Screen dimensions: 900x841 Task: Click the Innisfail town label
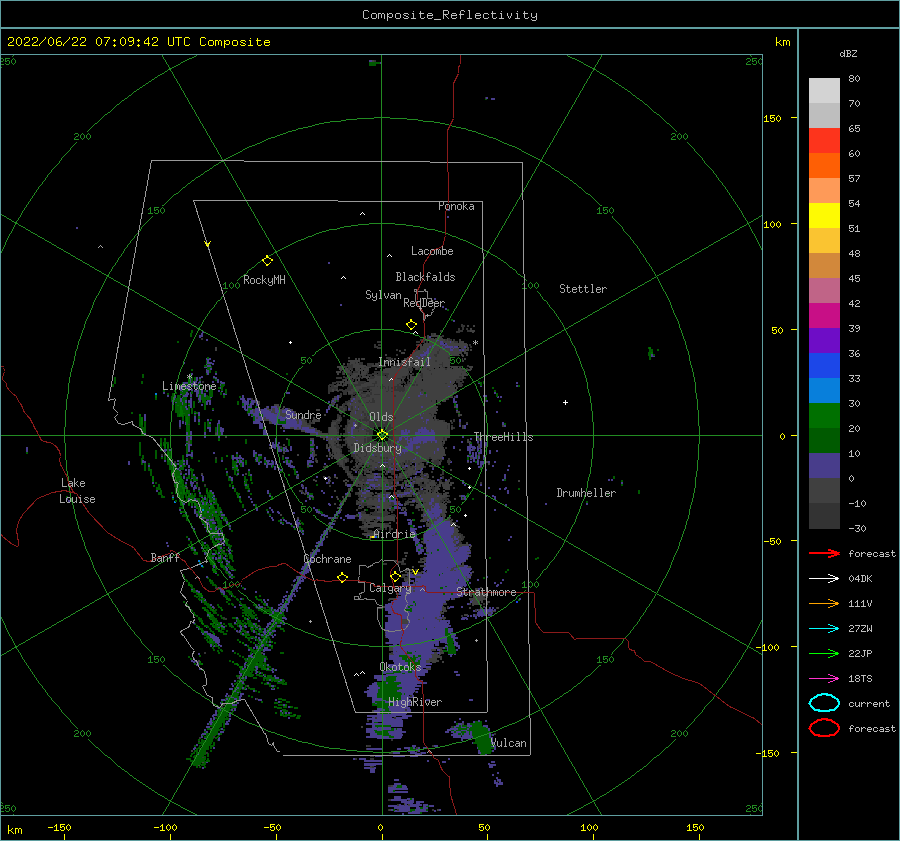[x=404, y=362]
